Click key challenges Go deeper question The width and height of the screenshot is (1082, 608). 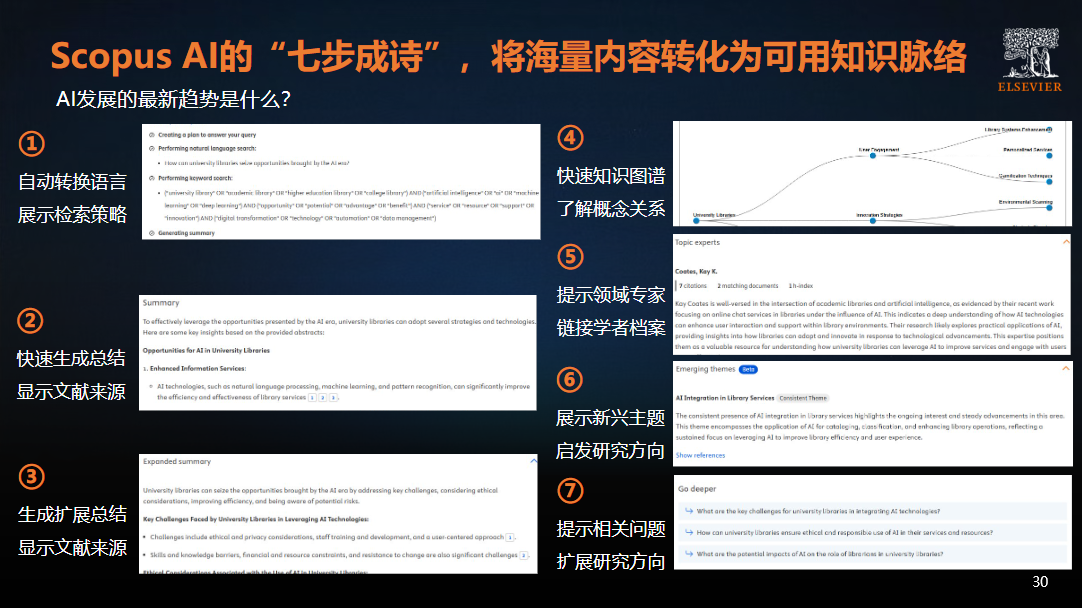[x=818, y=511]
